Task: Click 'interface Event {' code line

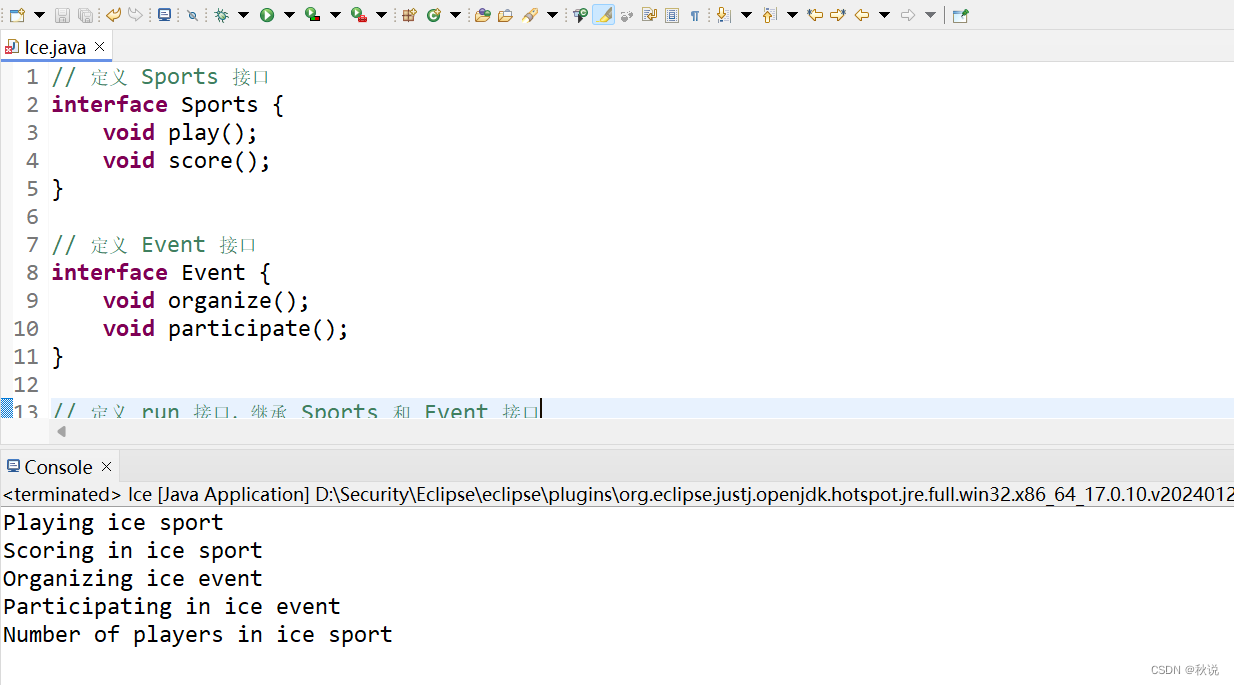Action: pyautogui.click(x=161, y=273)
